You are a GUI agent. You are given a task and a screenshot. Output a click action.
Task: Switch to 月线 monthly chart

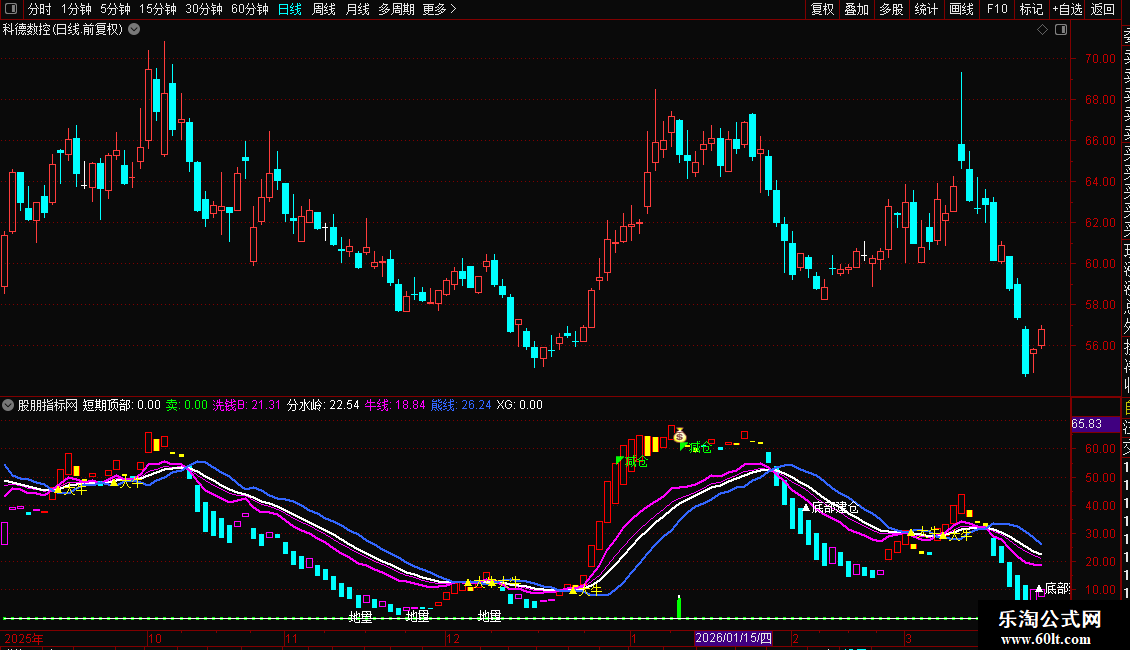click(357, 9)
